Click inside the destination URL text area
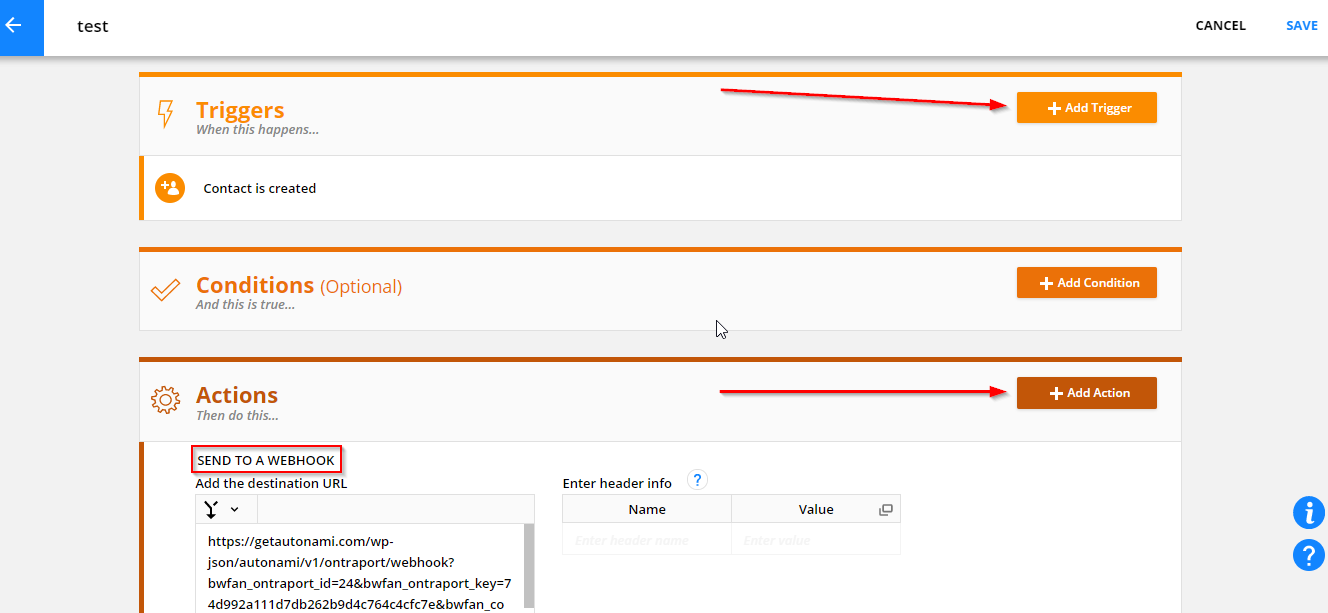This screenshot has width=1328, height=613. click(360, 568)
